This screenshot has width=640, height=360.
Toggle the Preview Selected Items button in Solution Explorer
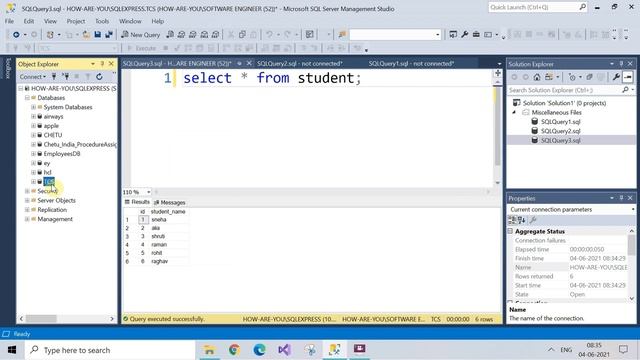coord(628,77)
